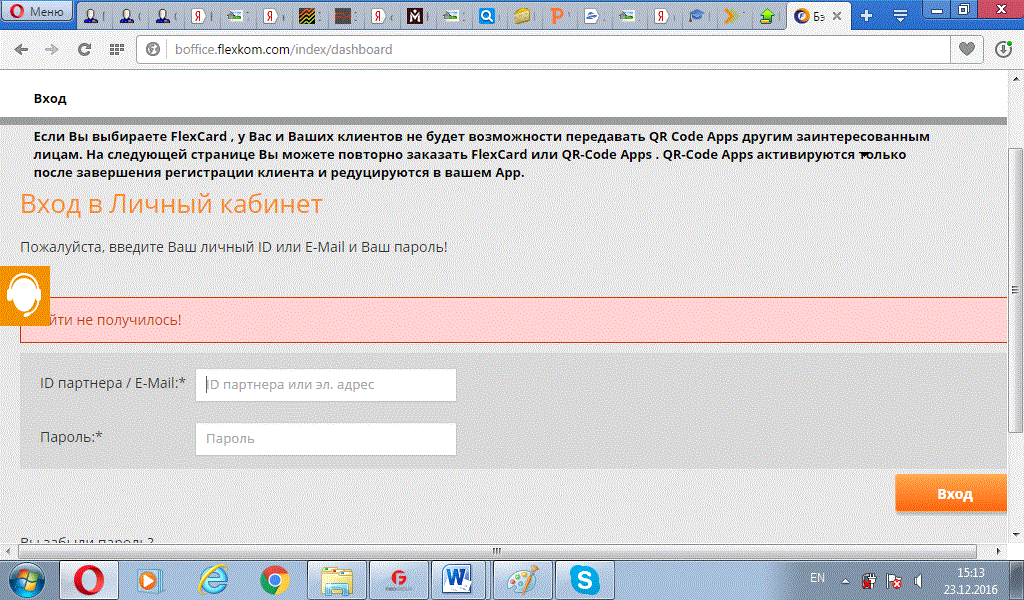This screenshot has width=1024, height=600.
Task: Switch to the yellow cheese icon tab
Action: [522, 16]
